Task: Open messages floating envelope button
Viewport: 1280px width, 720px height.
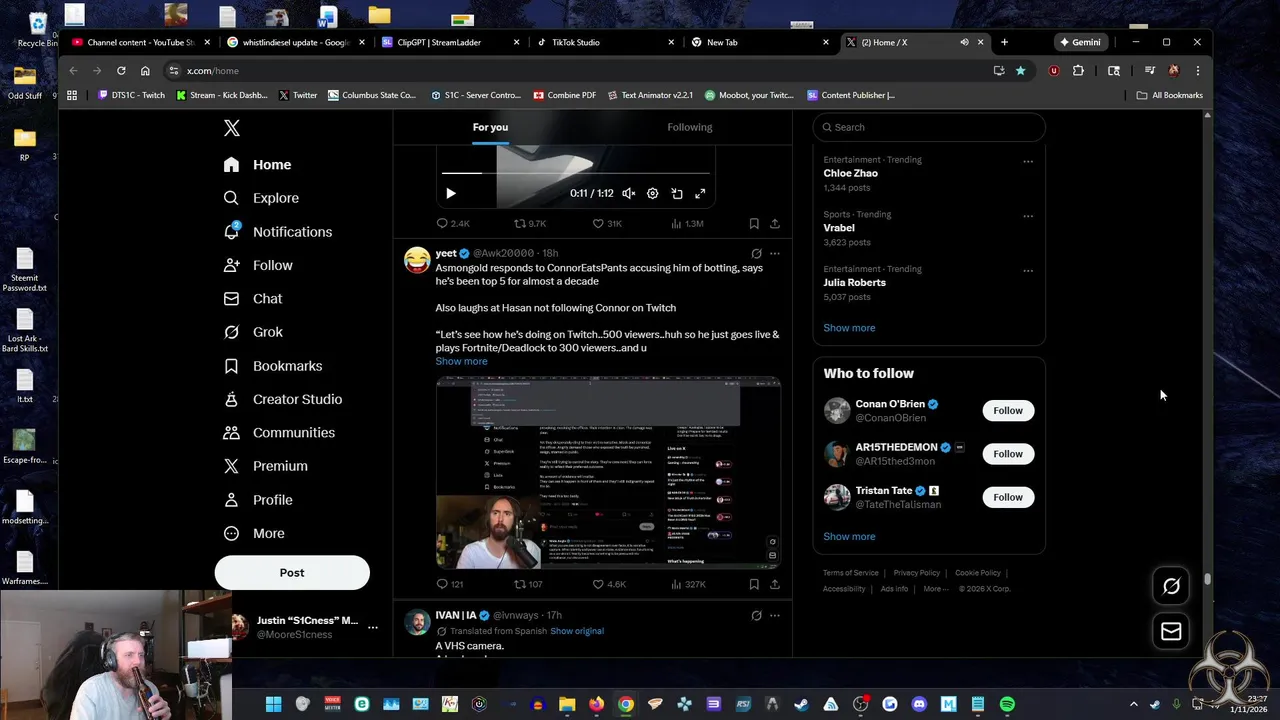Action: (x=1171, y=631)
